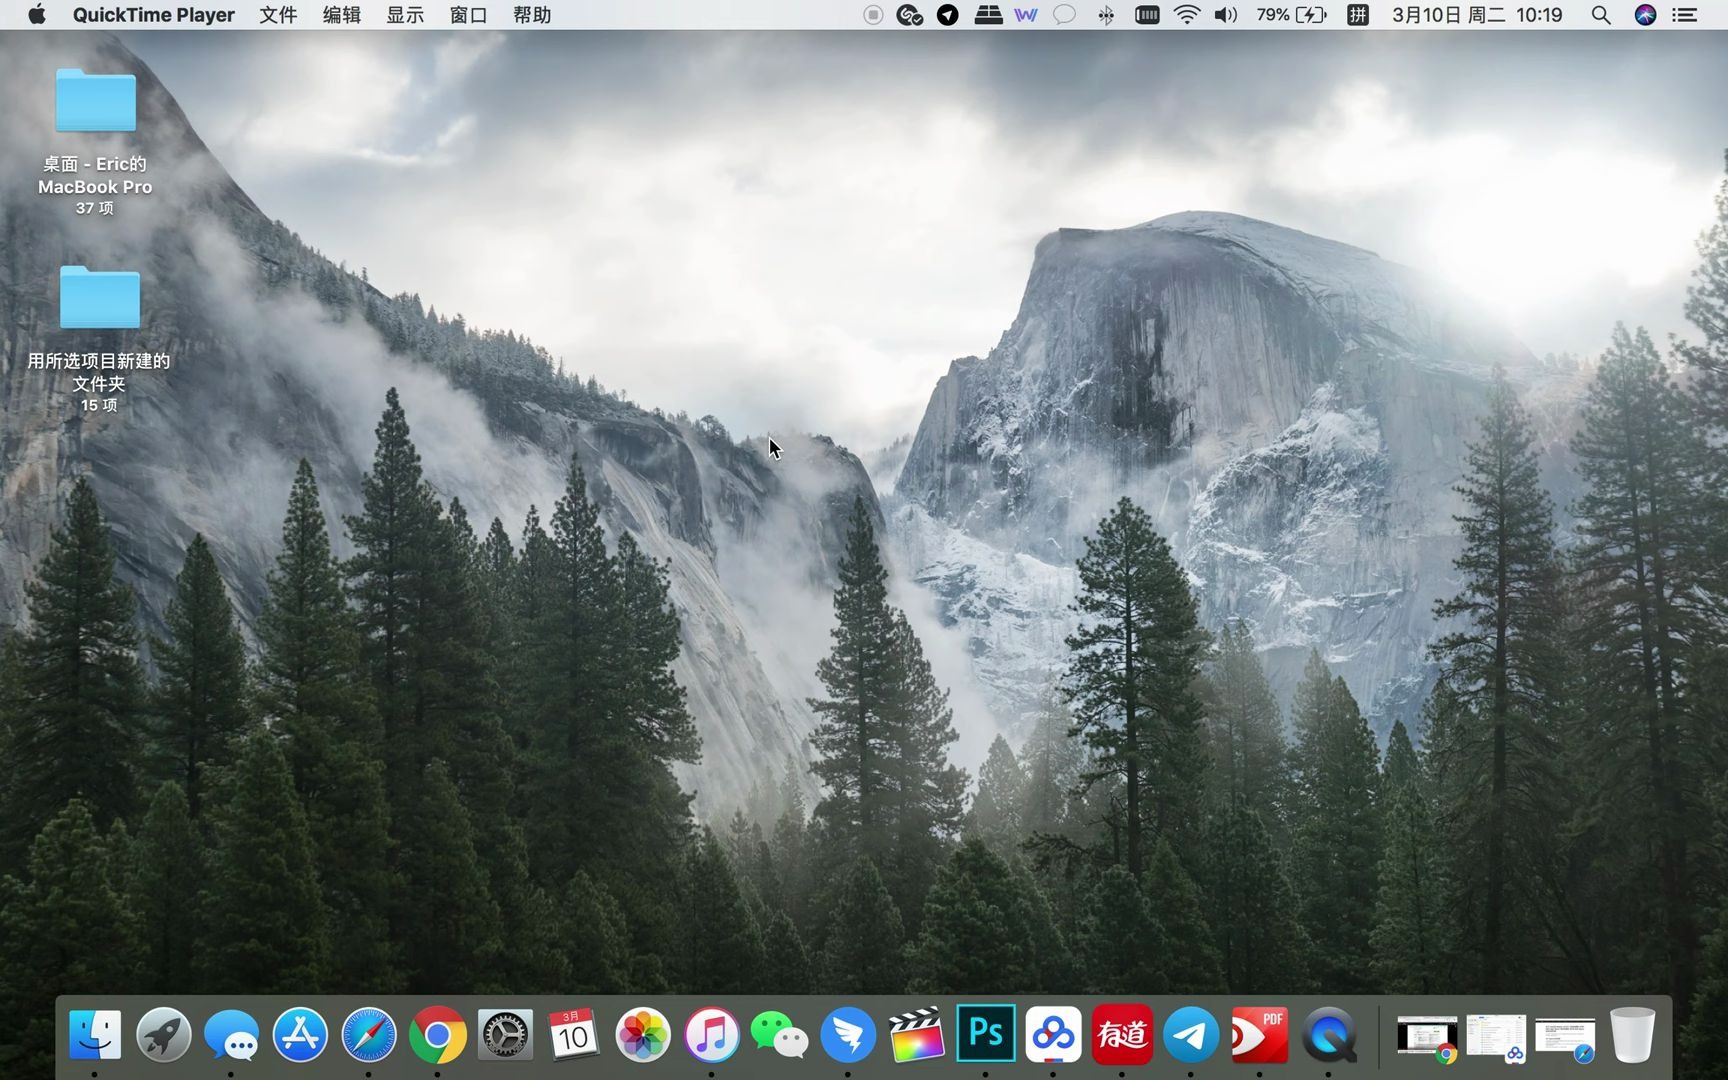Open Baidu Netdisk from the Dock

[1054, 1035]
